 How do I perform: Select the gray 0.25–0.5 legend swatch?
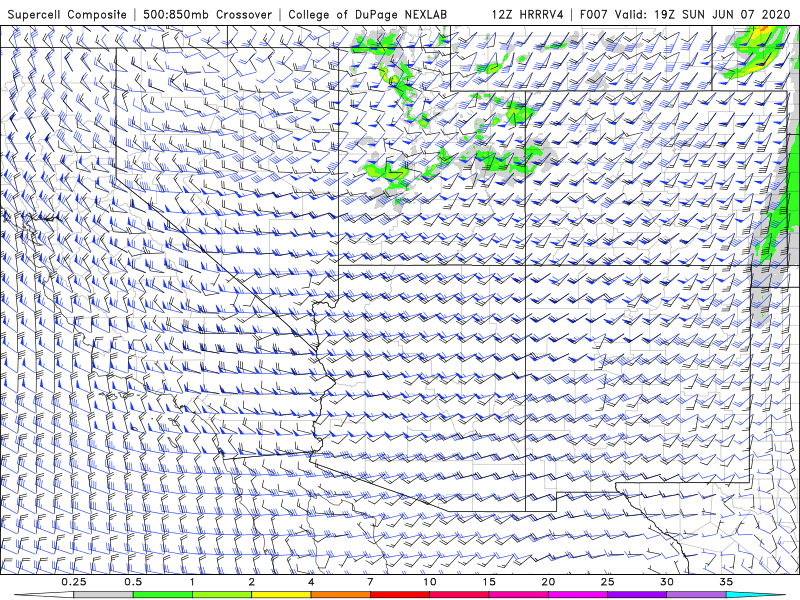point(104,595)
